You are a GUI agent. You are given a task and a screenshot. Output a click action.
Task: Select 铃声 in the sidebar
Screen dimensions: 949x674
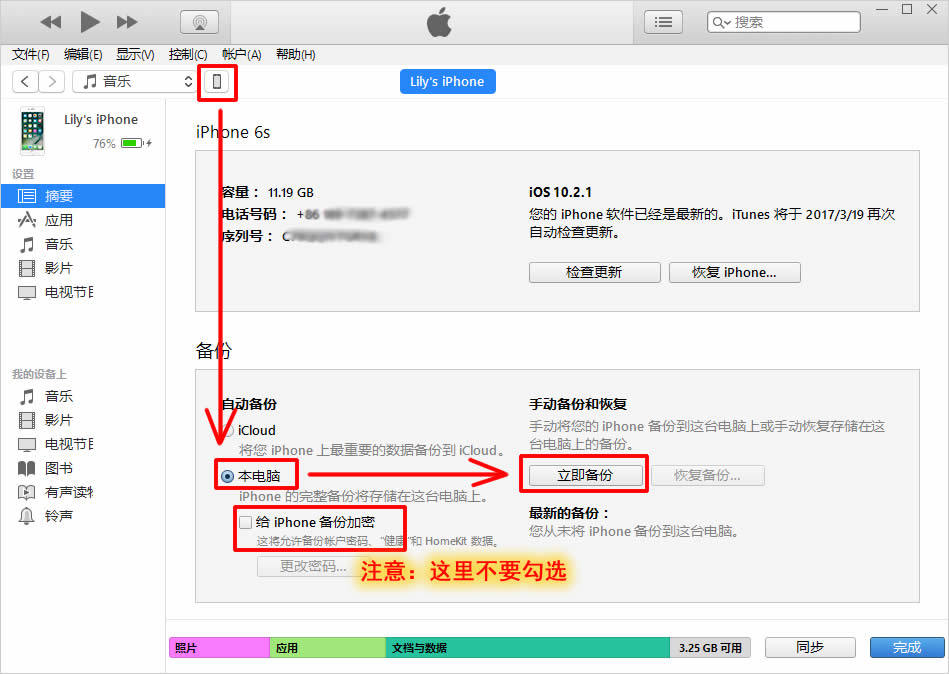point(58,516)
